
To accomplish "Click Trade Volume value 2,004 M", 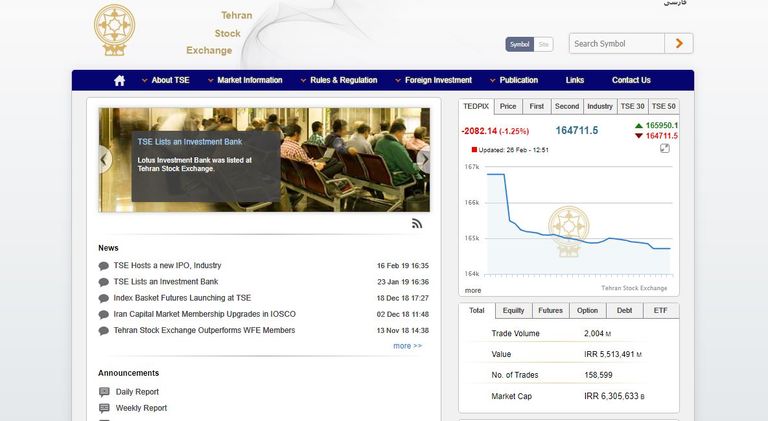I will point(598,333).
